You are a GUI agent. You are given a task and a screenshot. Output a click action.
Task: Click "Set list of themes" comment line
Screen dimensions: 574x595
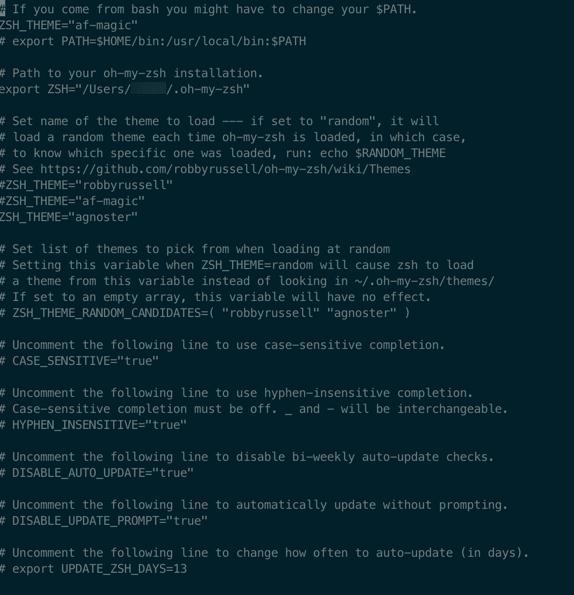195,249
